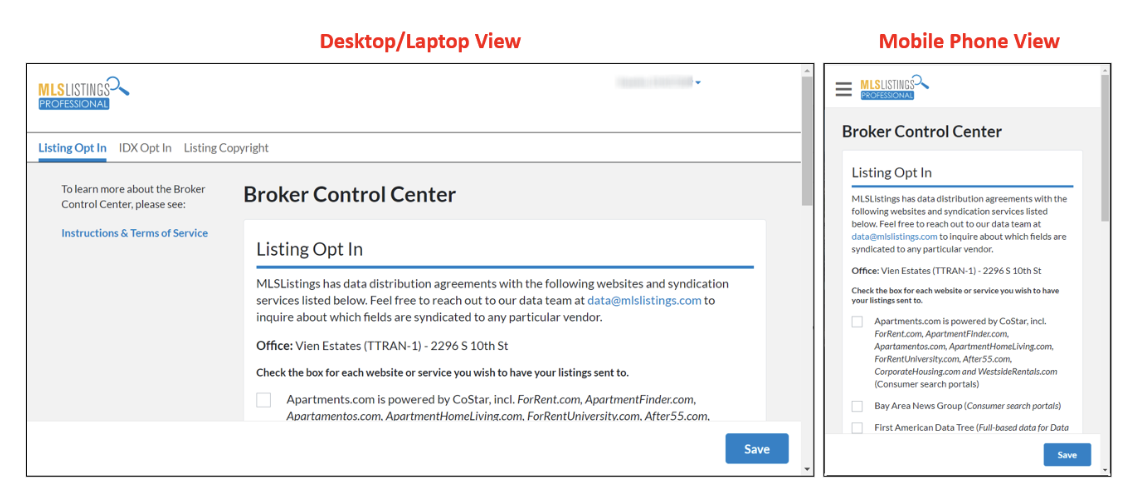Screen dimensions: 1132x492
Task: Click the Broker Control Center heading in mobile view
Action: coord(922,131)
